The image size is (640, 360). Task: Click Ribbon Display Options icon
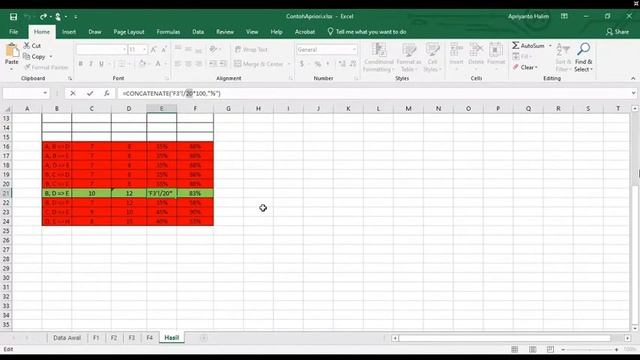(564, 16)
